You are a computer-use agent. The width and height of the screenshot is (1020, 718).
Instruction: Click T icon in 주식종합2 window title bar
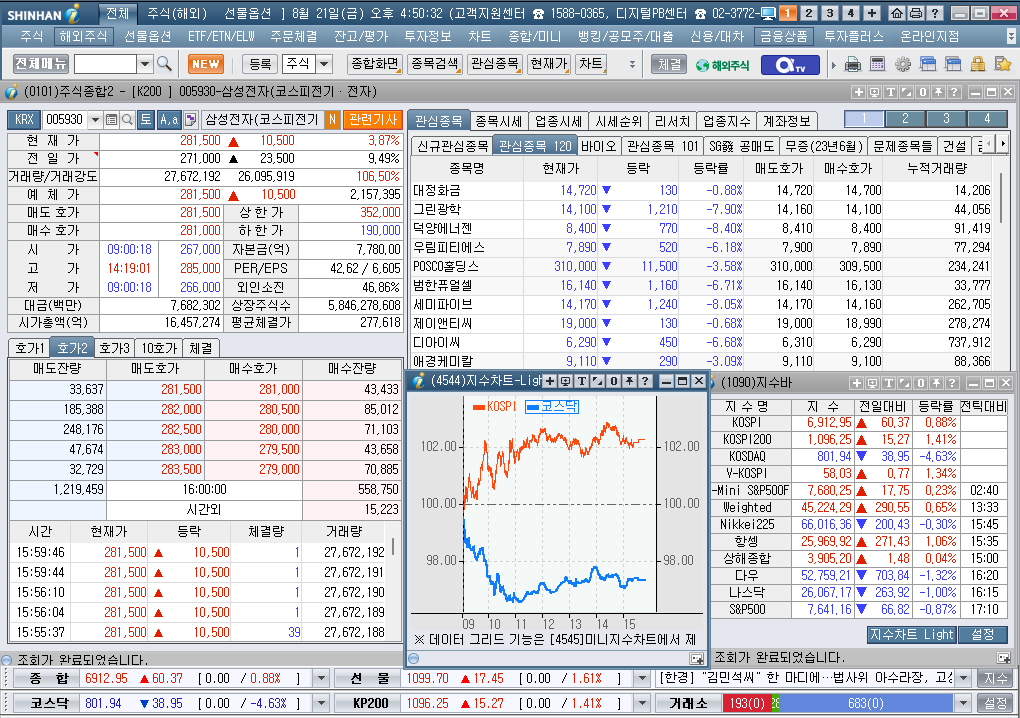(891, 92)
